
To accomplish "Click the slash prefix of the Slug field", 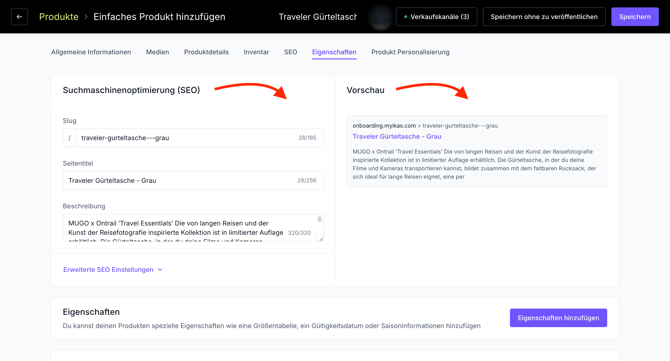I will coord(70,138).
